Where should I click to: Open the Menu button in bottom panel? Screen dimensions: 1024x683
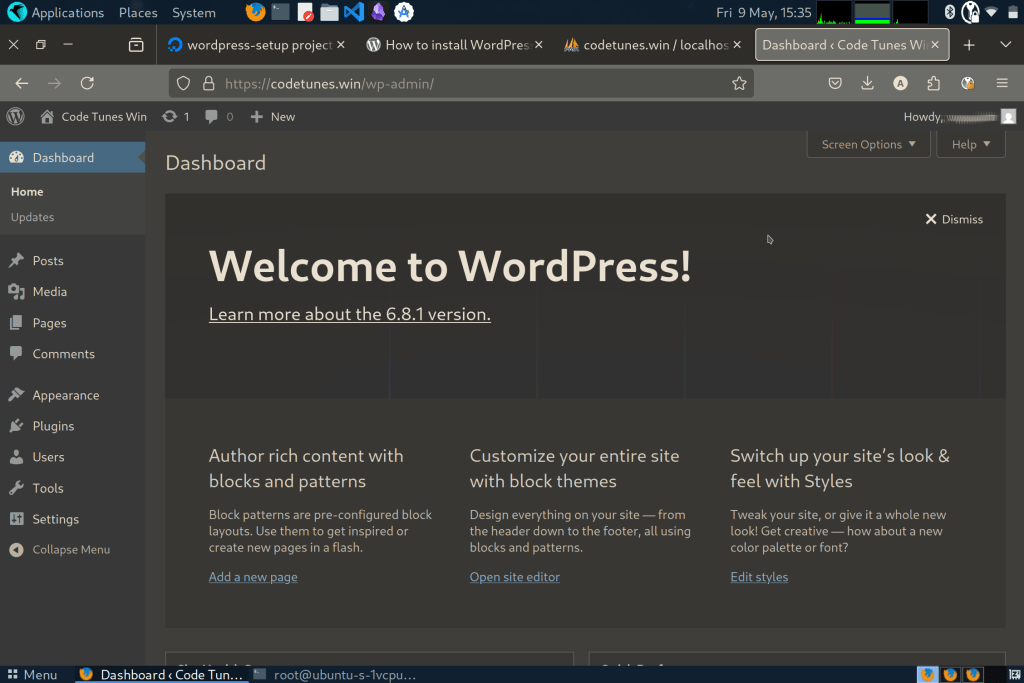[x=32, y=675]
